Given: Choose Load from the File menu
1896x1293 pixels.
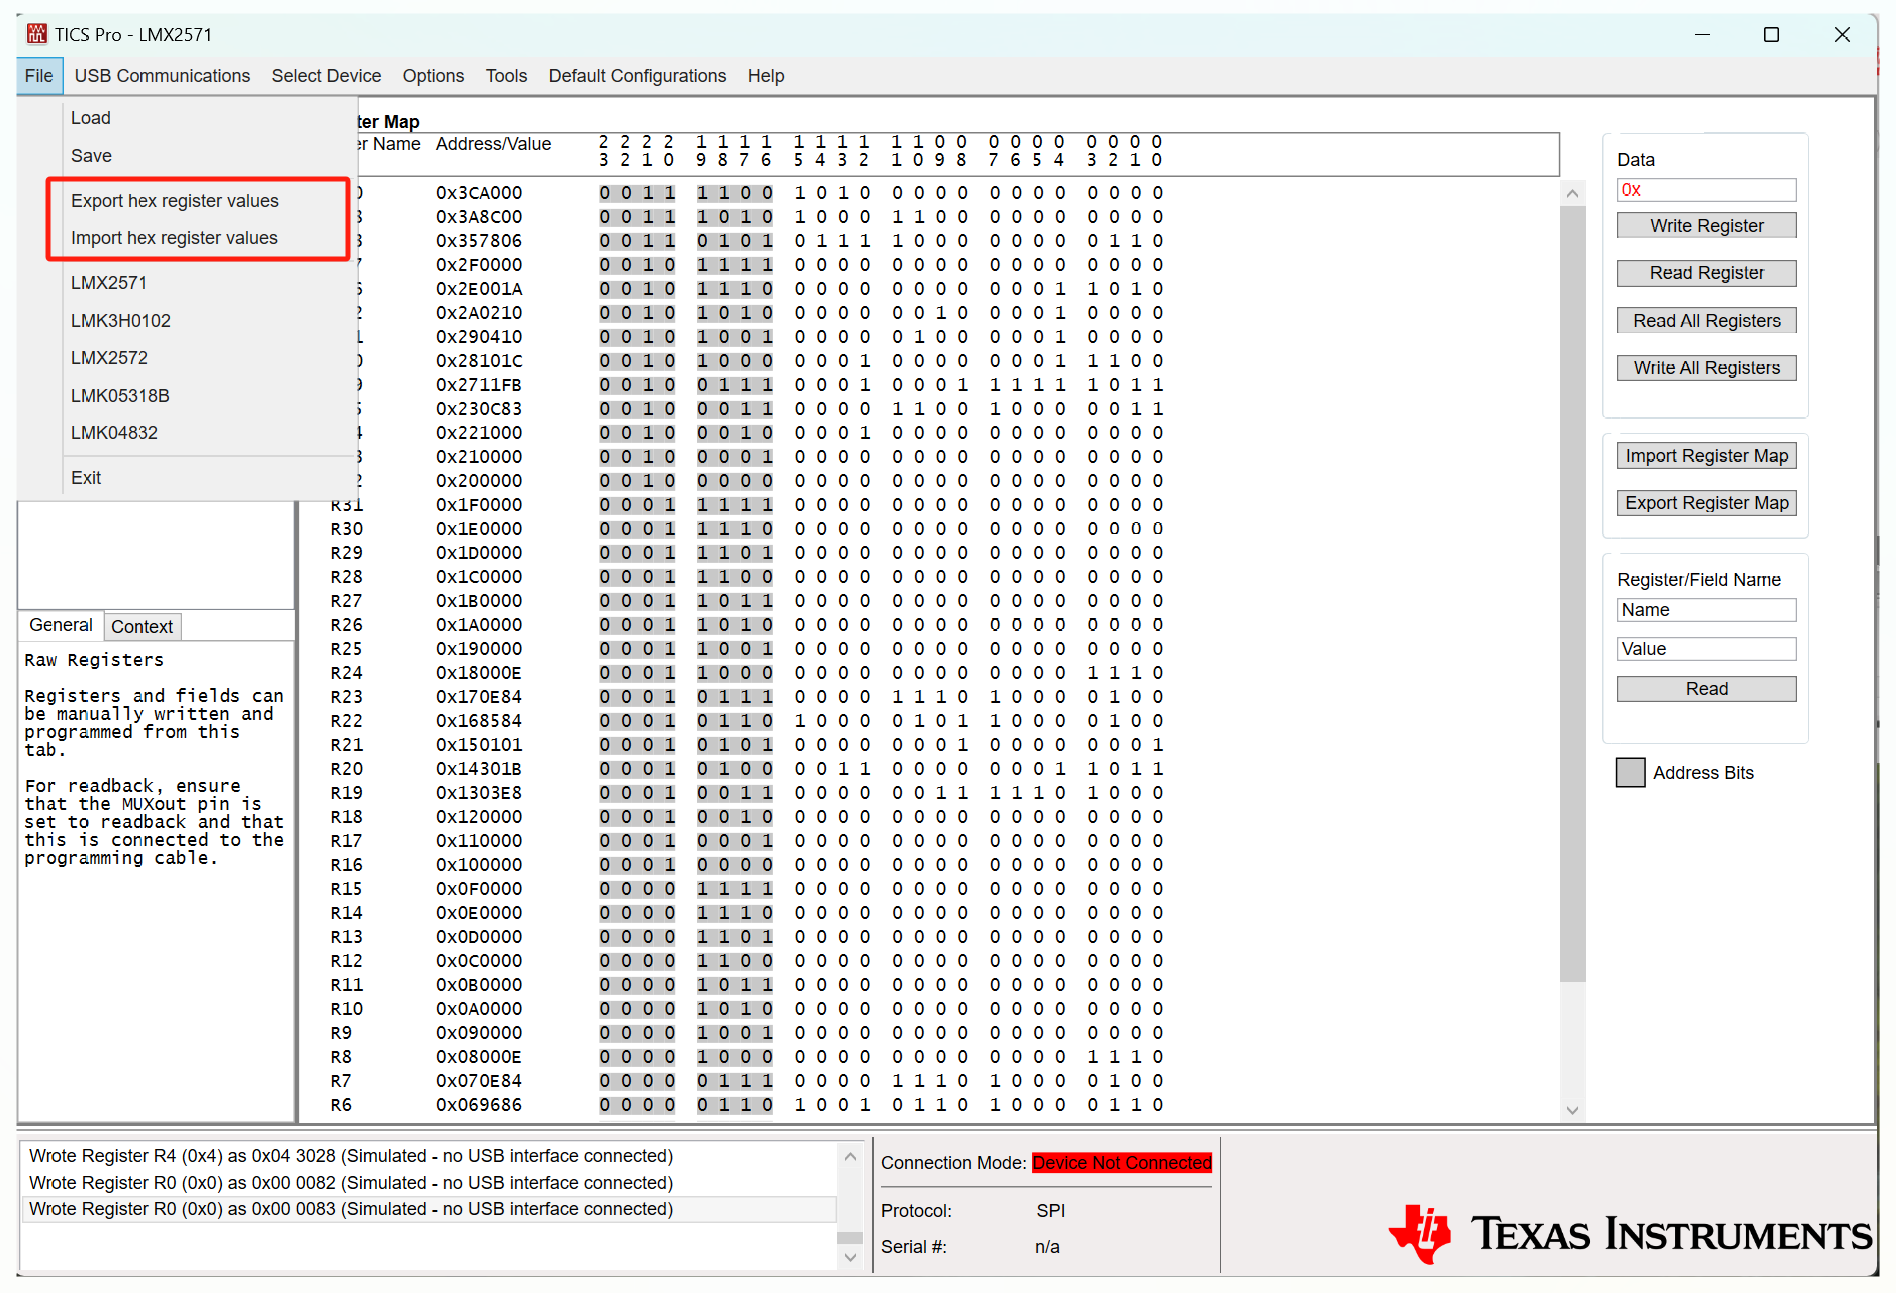Looking at the screenshot, I should [x=90, y=118].
